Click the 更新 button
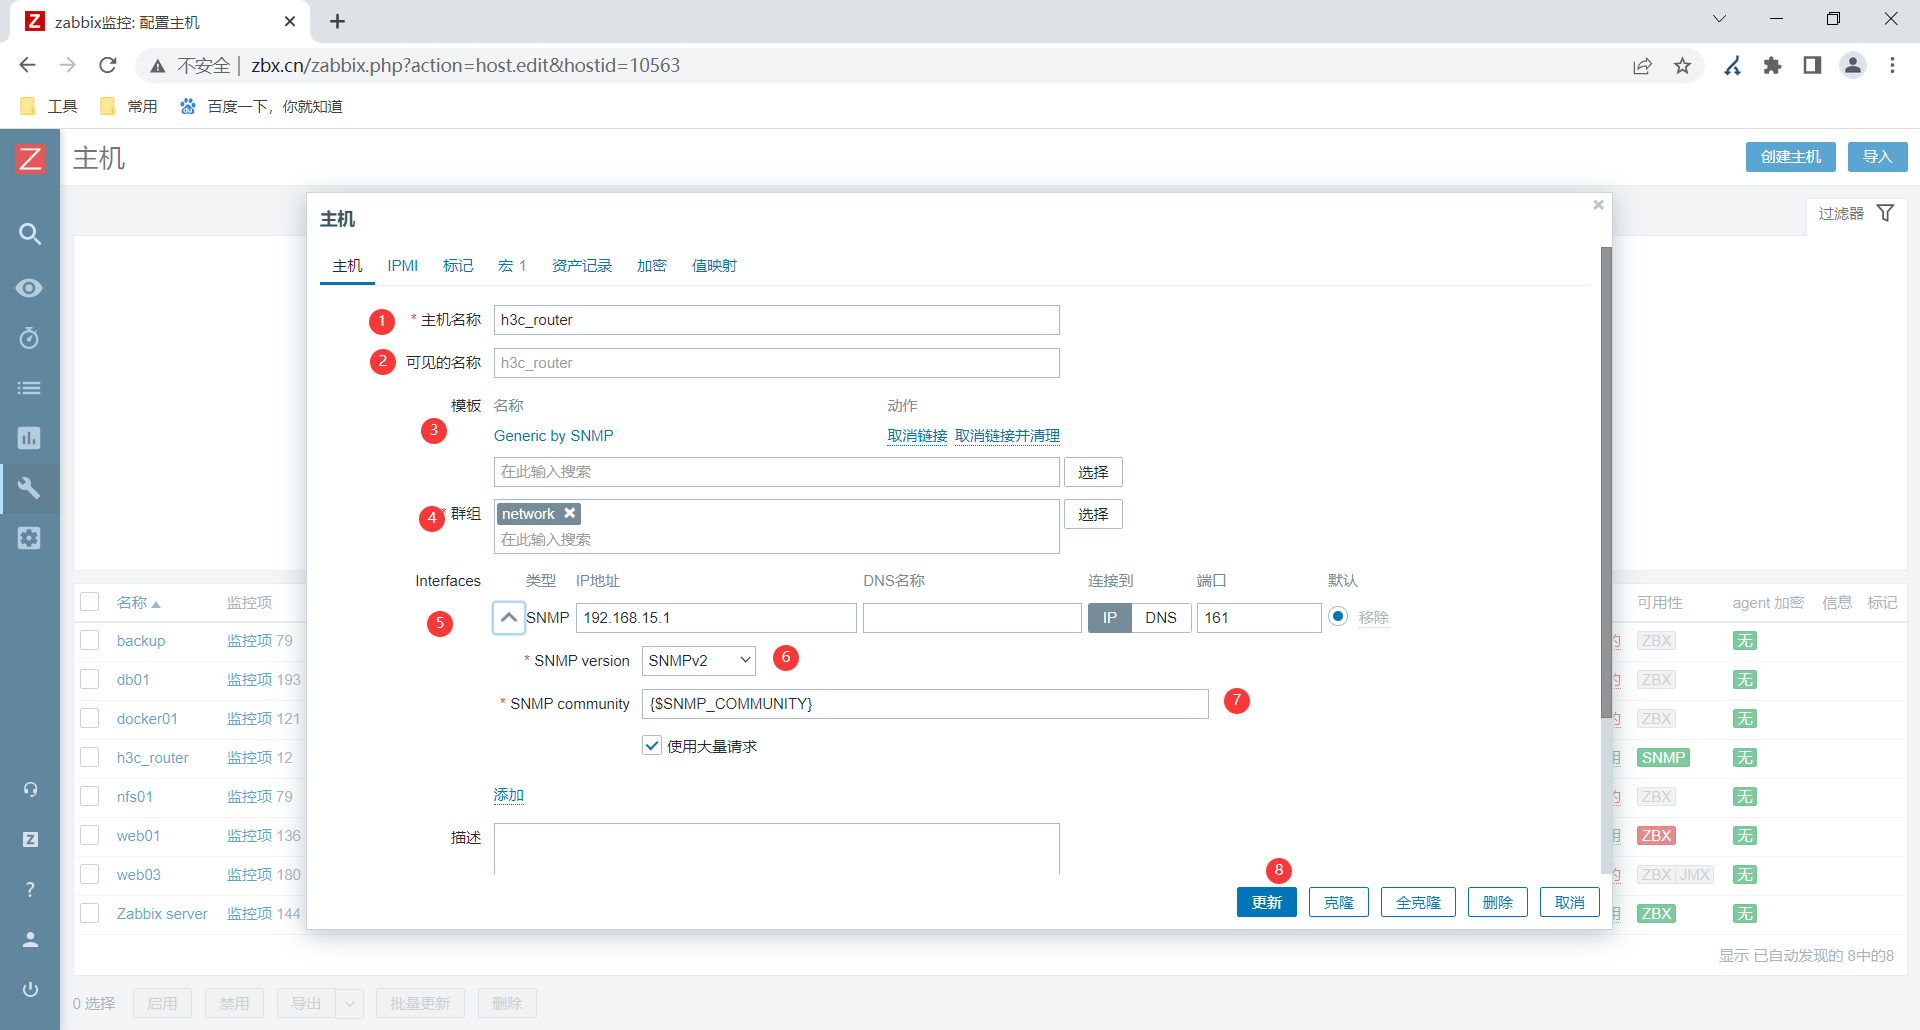 pos(1267,902)
